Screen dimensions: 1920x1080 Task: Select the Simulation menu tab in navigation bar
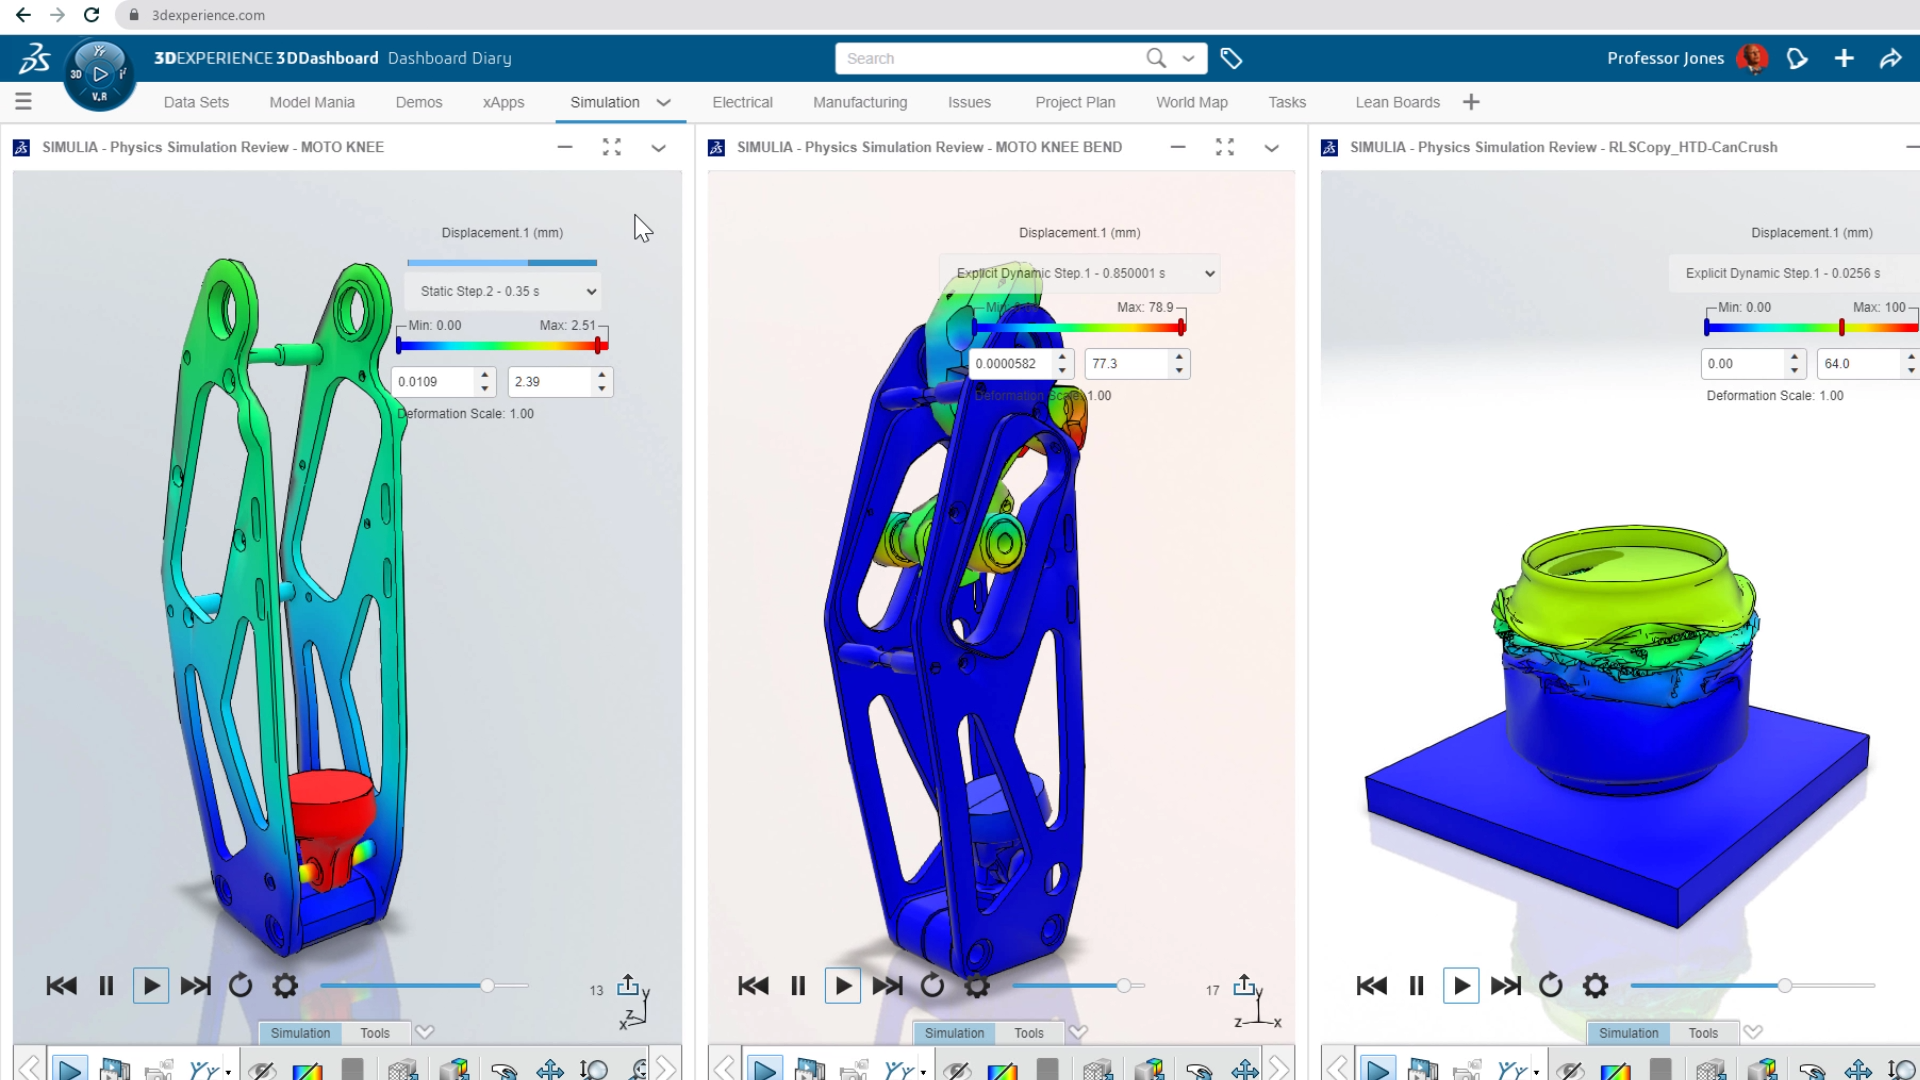coord(605,102)
